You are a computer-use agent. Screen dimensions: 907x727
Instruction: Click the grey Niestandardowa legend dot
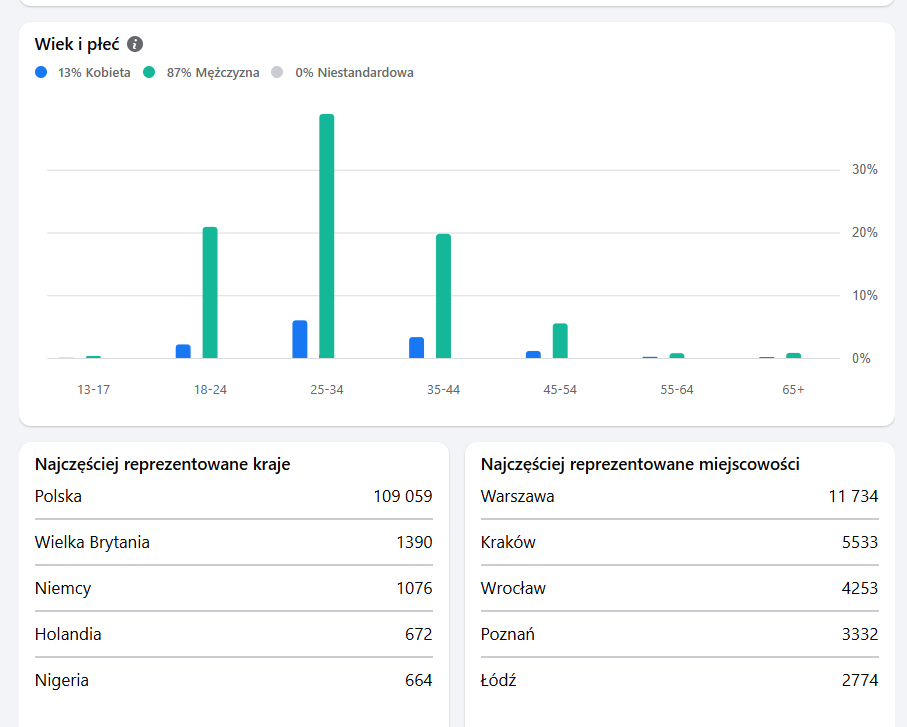277,72
